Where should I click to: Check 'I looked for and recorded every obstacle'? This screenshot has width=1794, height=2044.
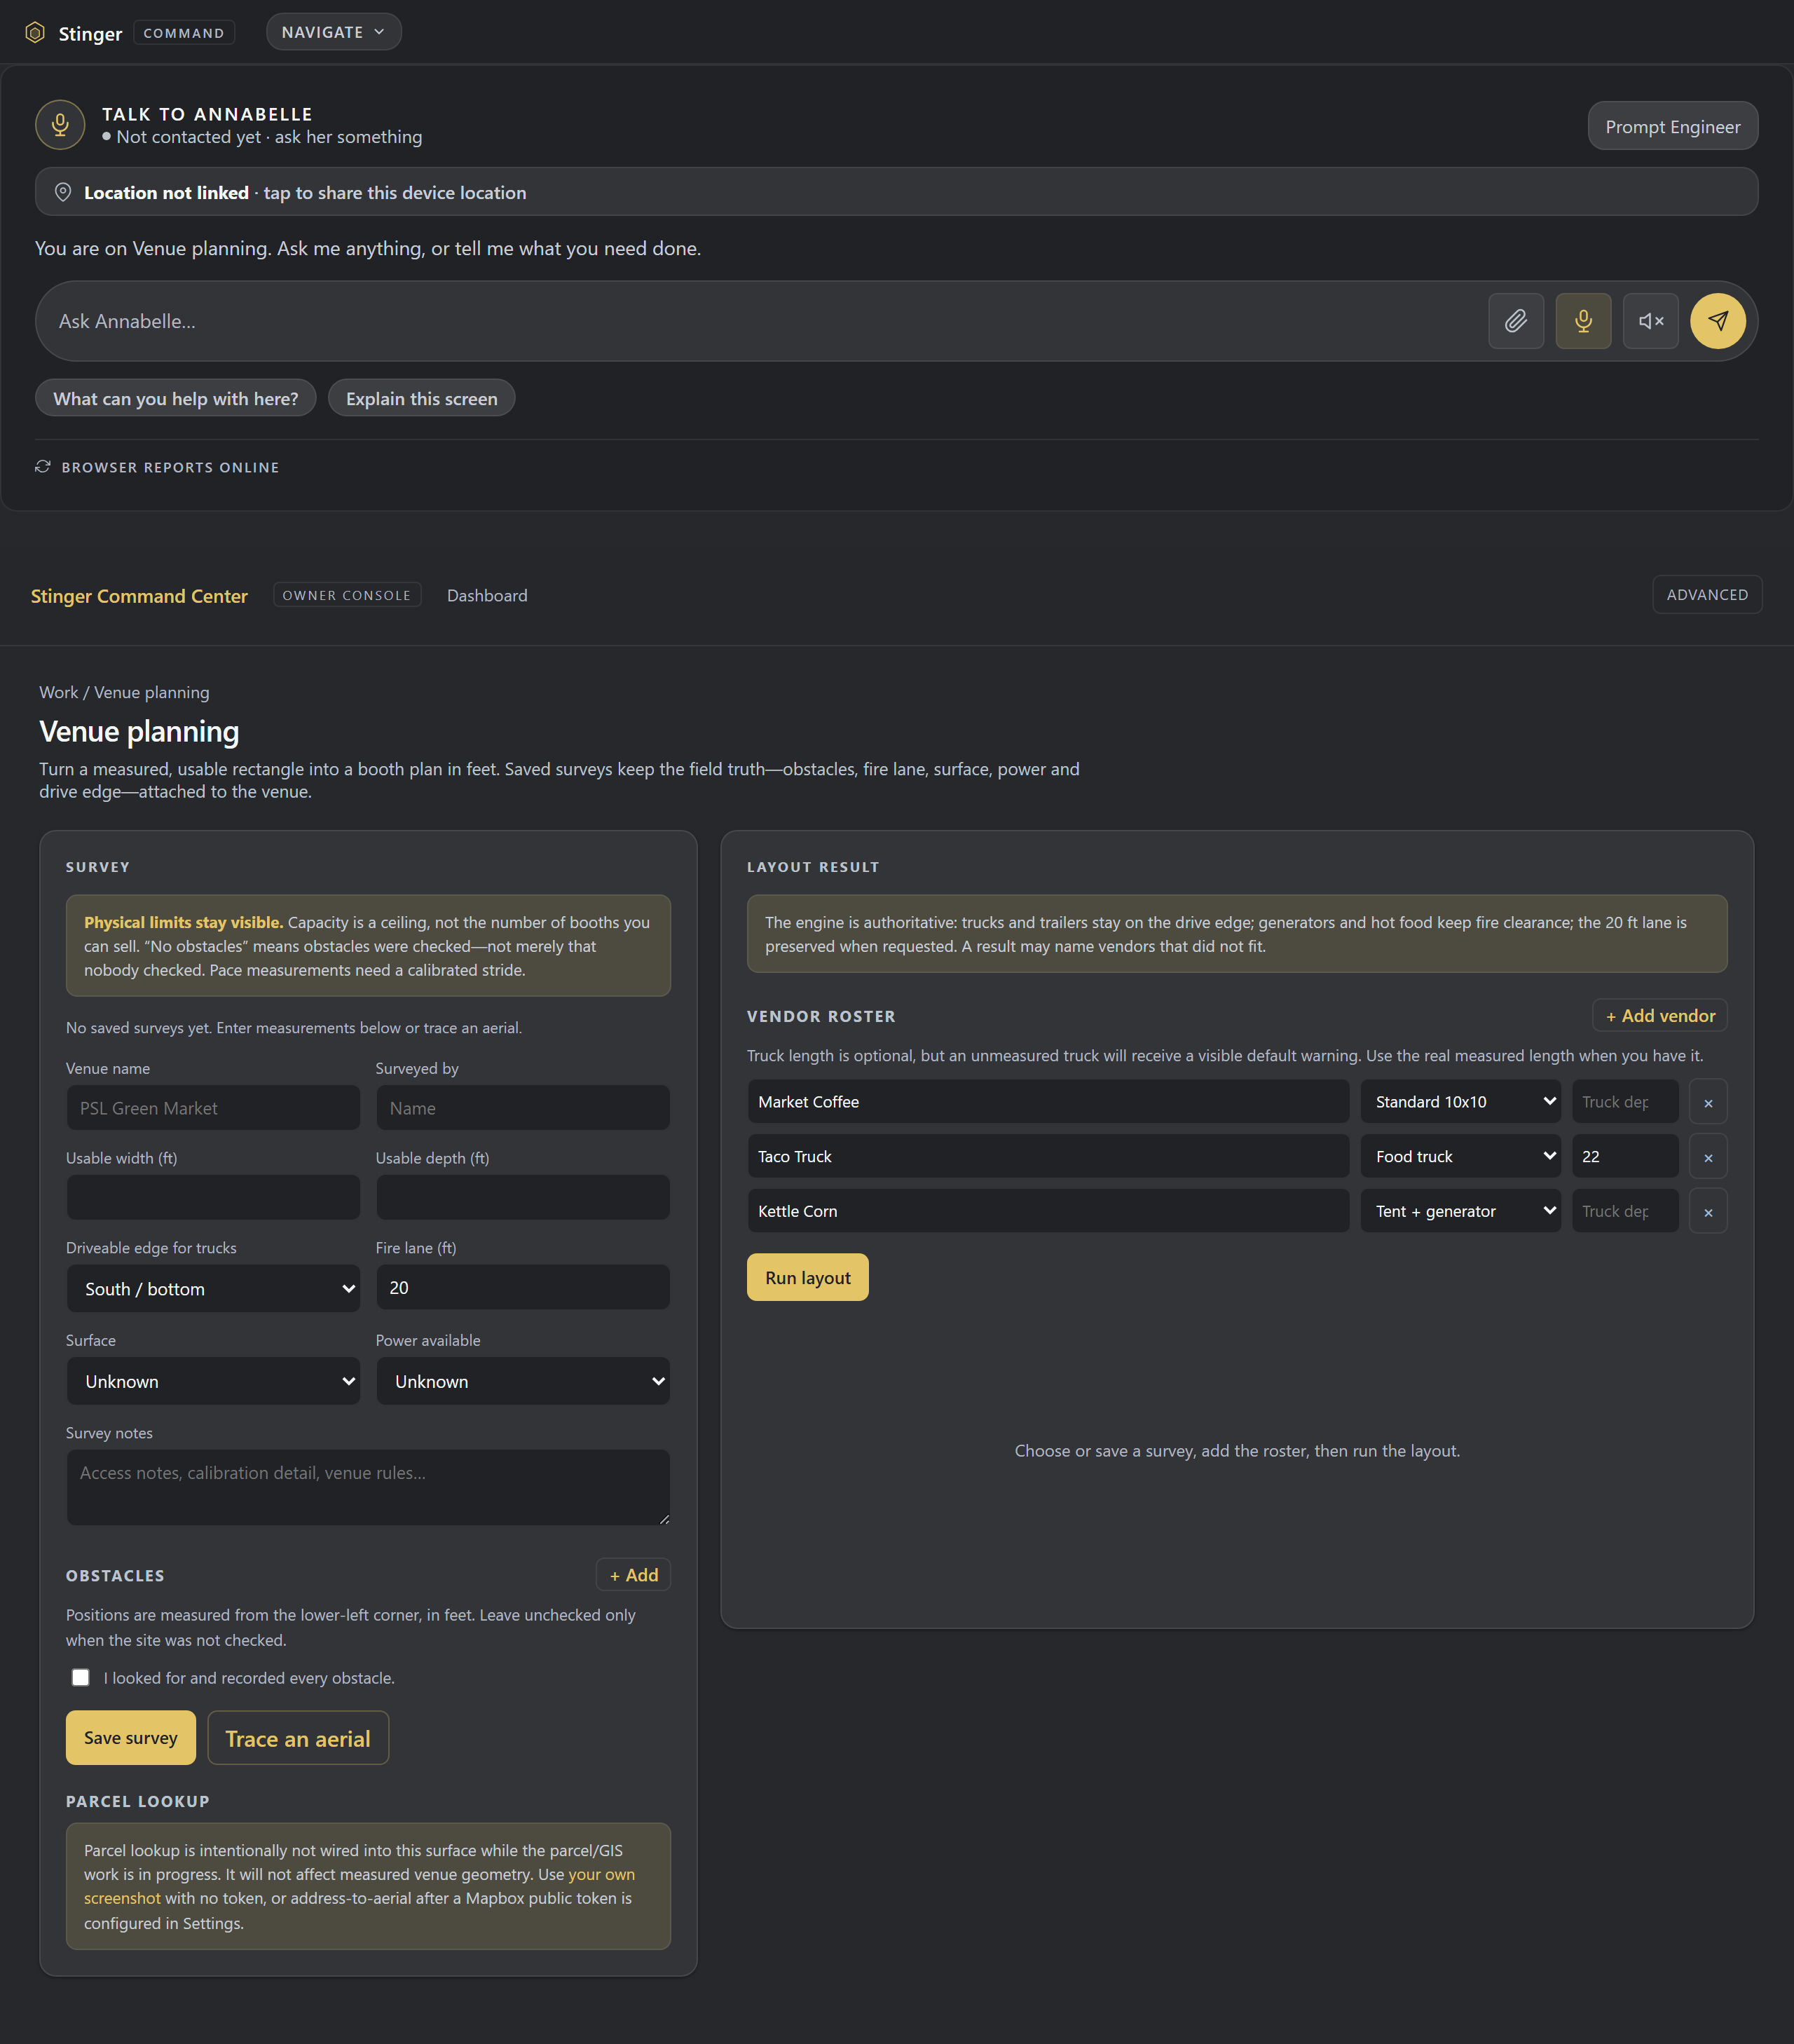(x=81, y=1677)
